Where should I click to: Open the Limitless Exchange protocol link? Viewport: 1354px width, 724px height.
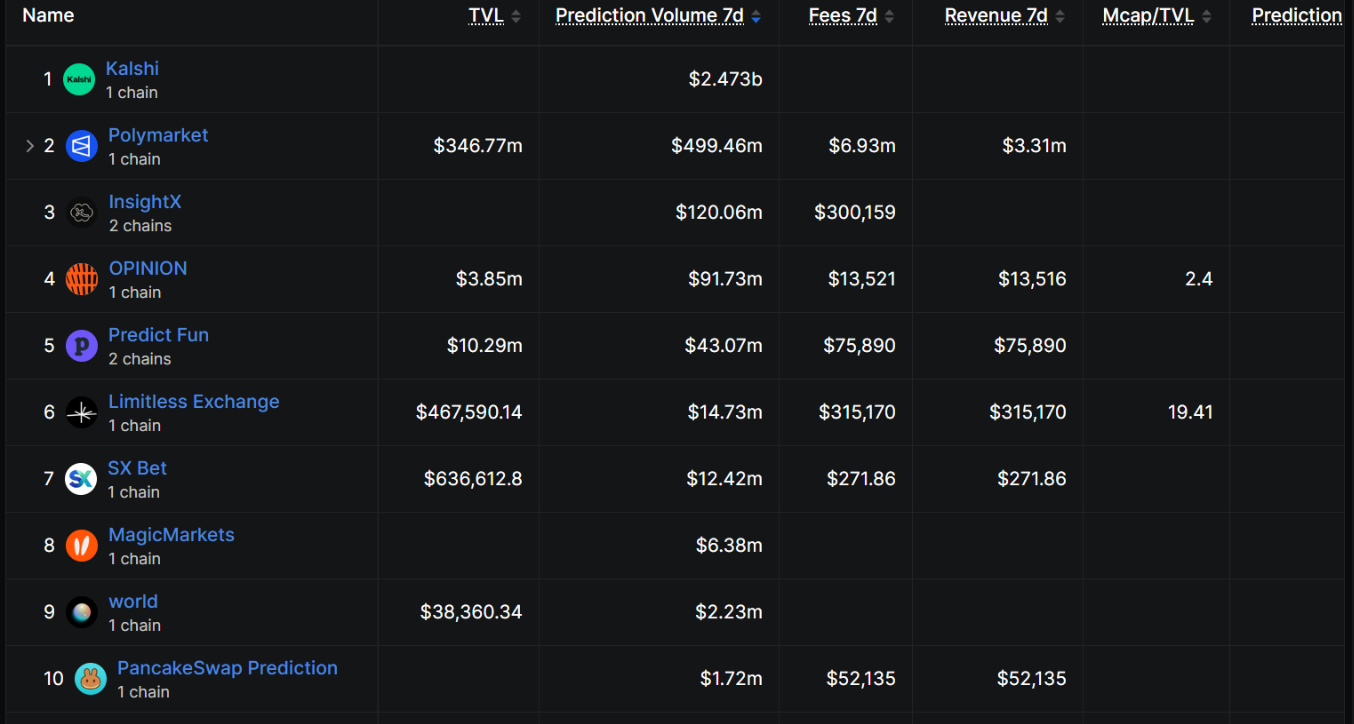[194, 402]
